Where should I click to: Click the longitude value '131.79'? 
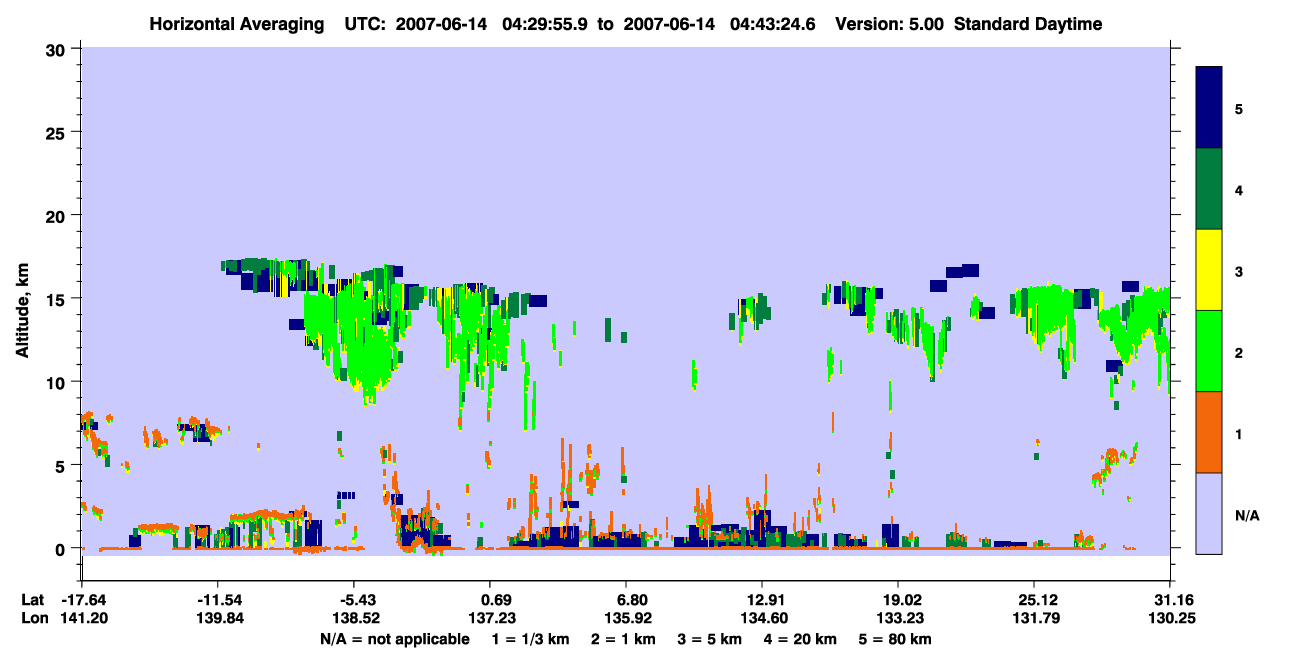coord(1034,618)
